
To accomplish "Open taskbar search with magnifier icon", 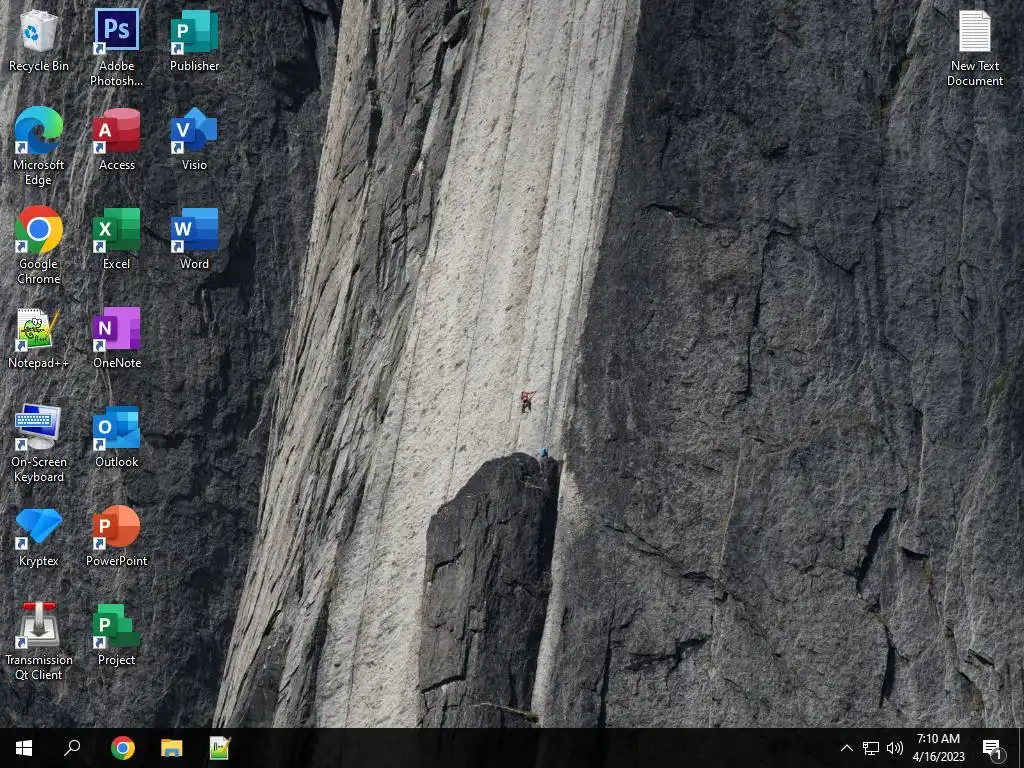I will [72, 748].
